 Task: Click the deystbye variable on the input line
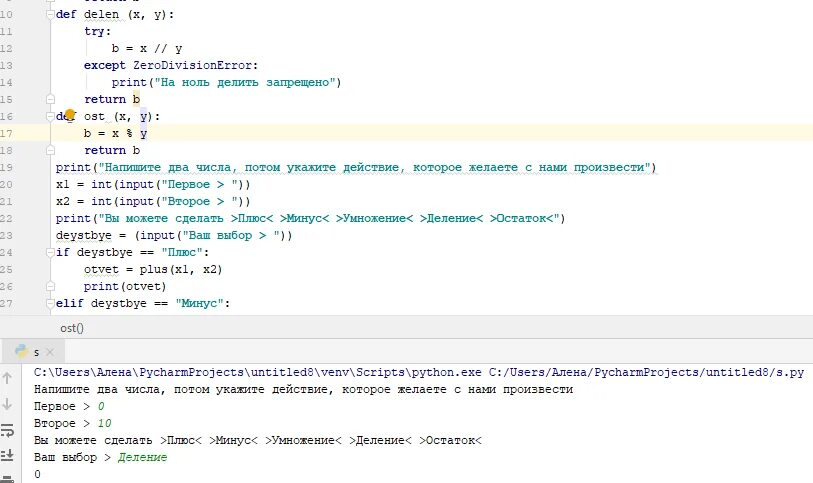(83, 235)
